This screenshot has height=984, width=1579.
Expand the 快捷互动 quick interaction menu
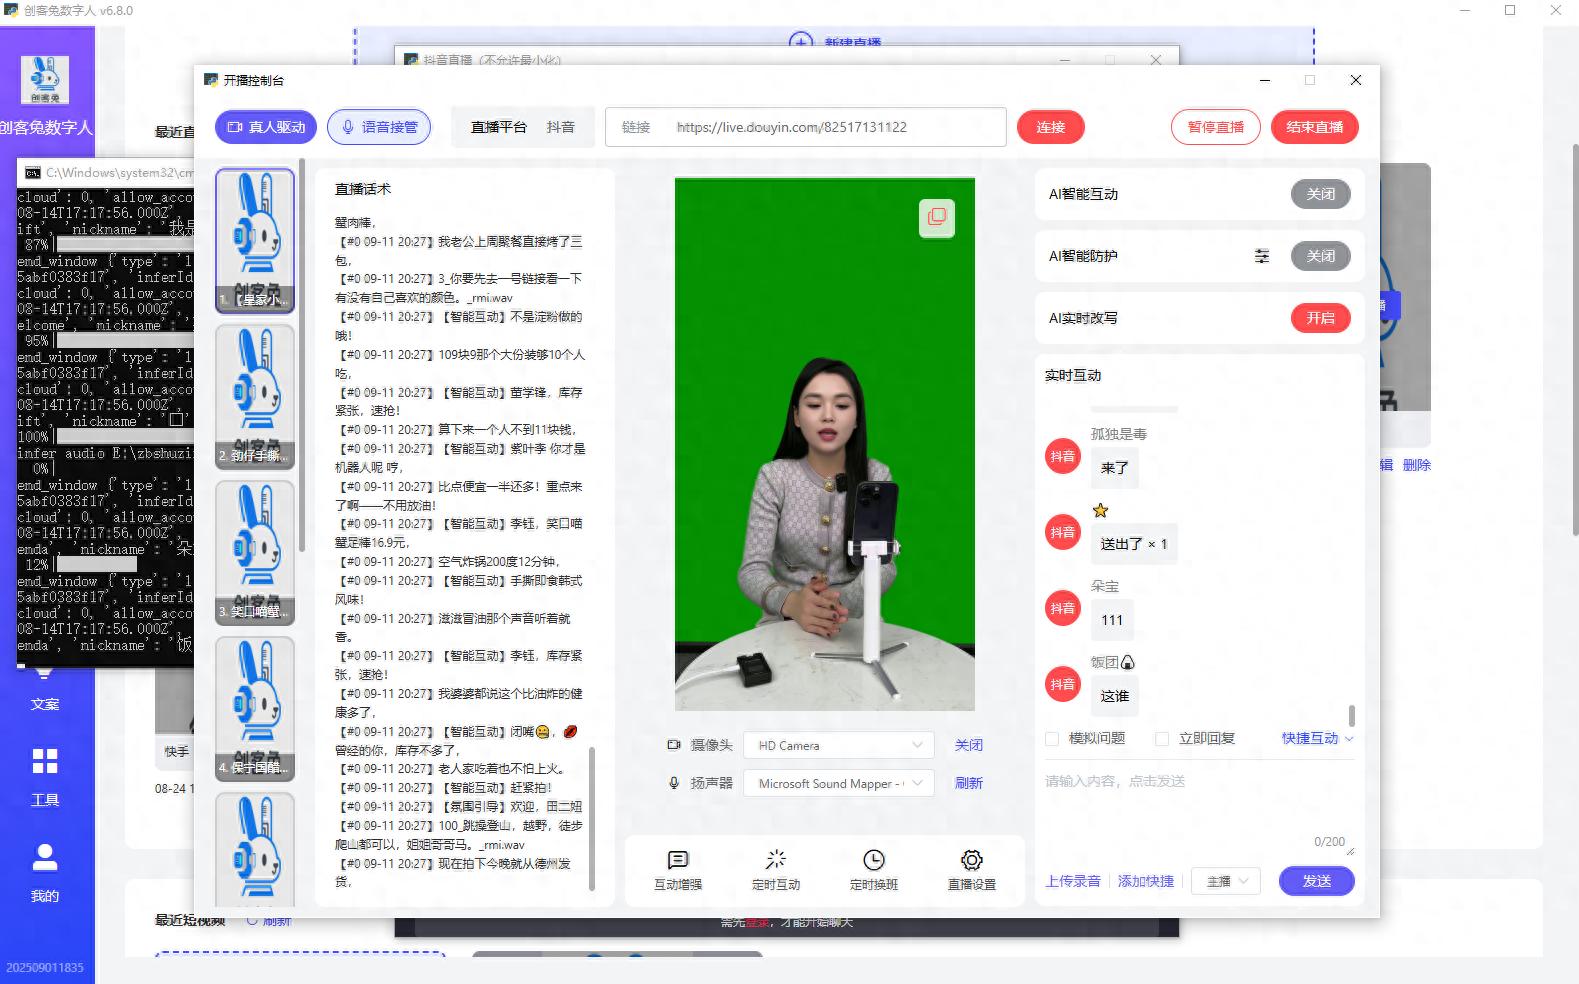point(1317,739)
